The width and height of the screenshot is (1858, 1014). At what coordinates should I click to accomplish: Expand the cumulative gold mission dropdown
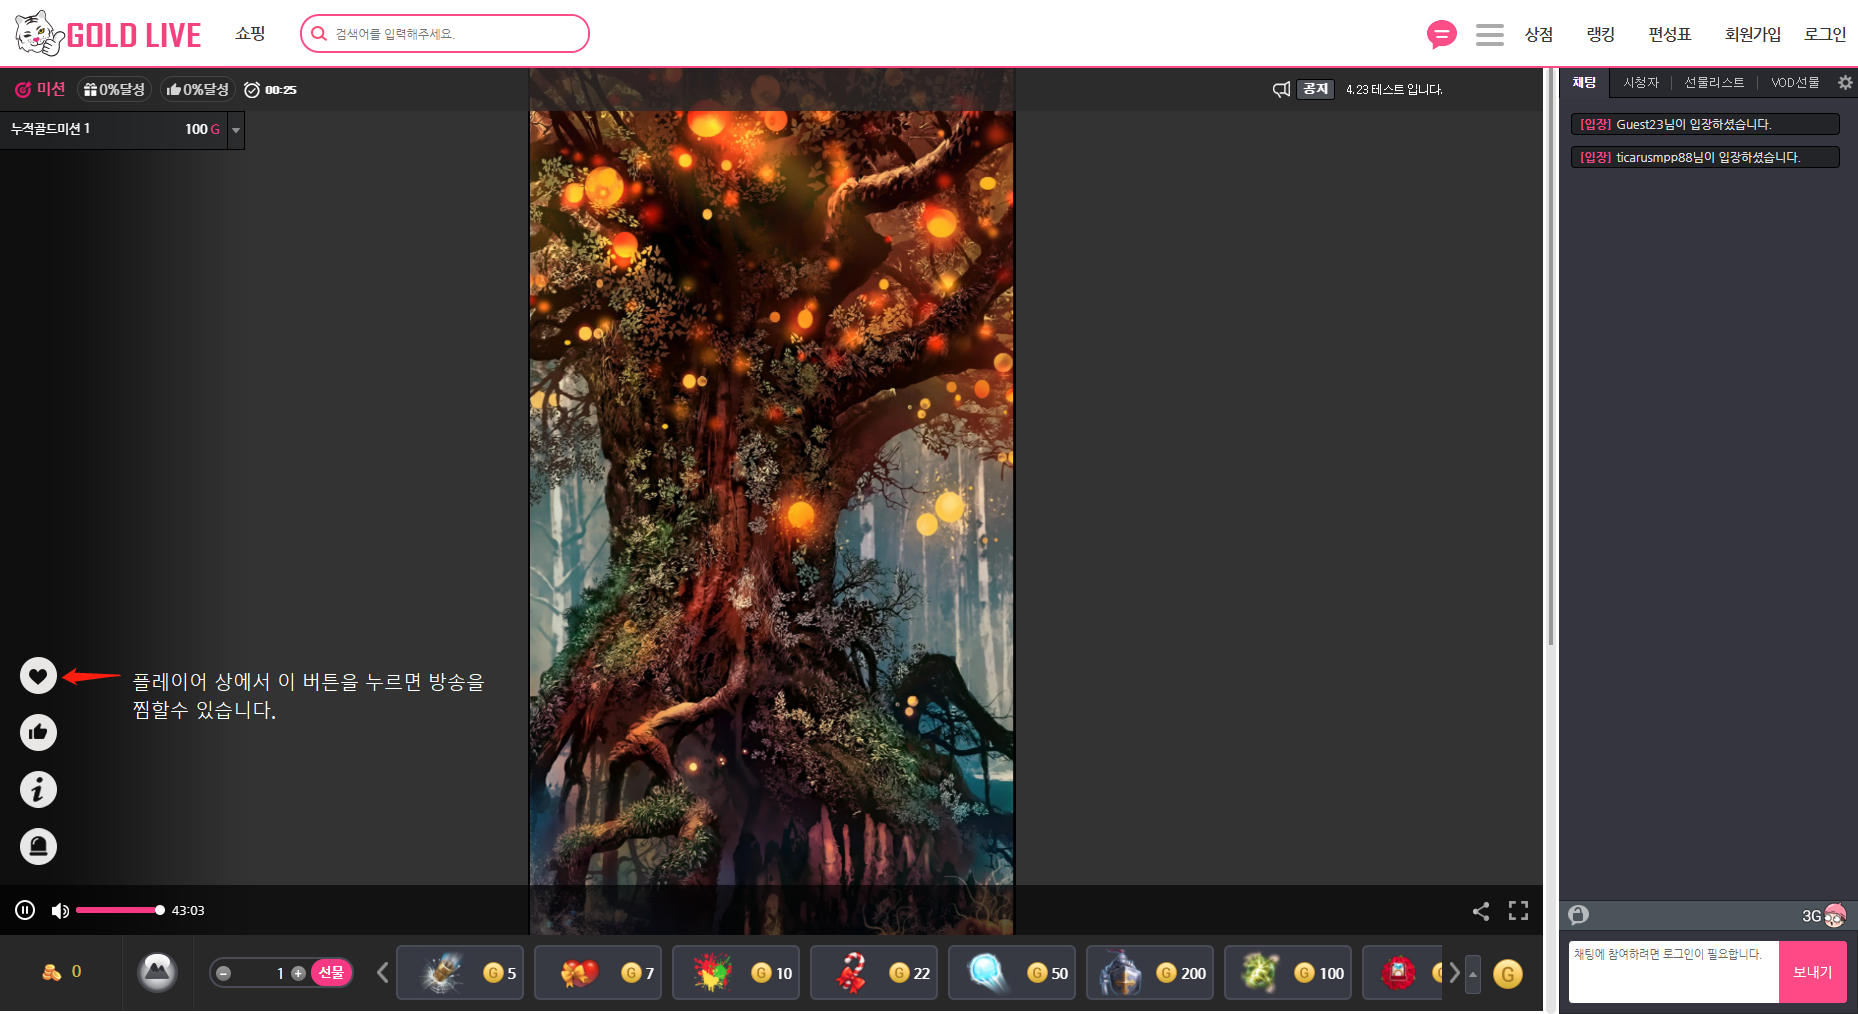[236, 130]
